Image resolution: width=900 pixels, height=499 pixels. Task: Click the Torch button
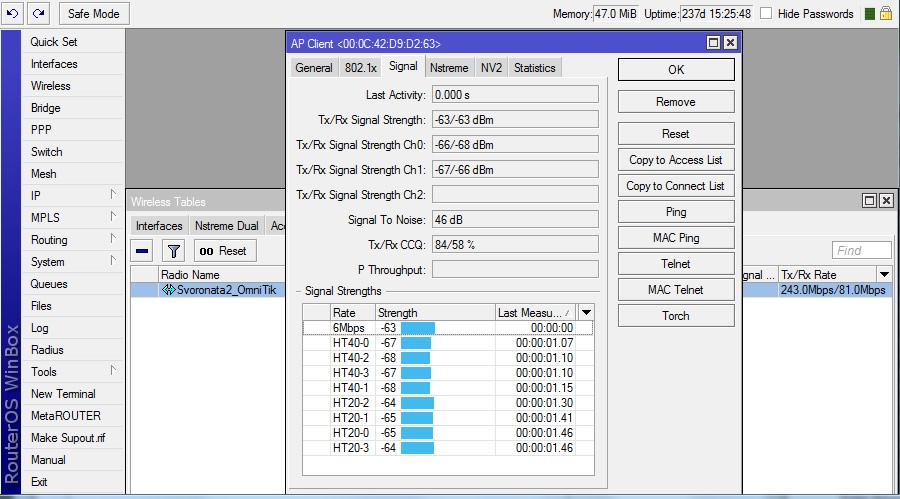point(676,316)
